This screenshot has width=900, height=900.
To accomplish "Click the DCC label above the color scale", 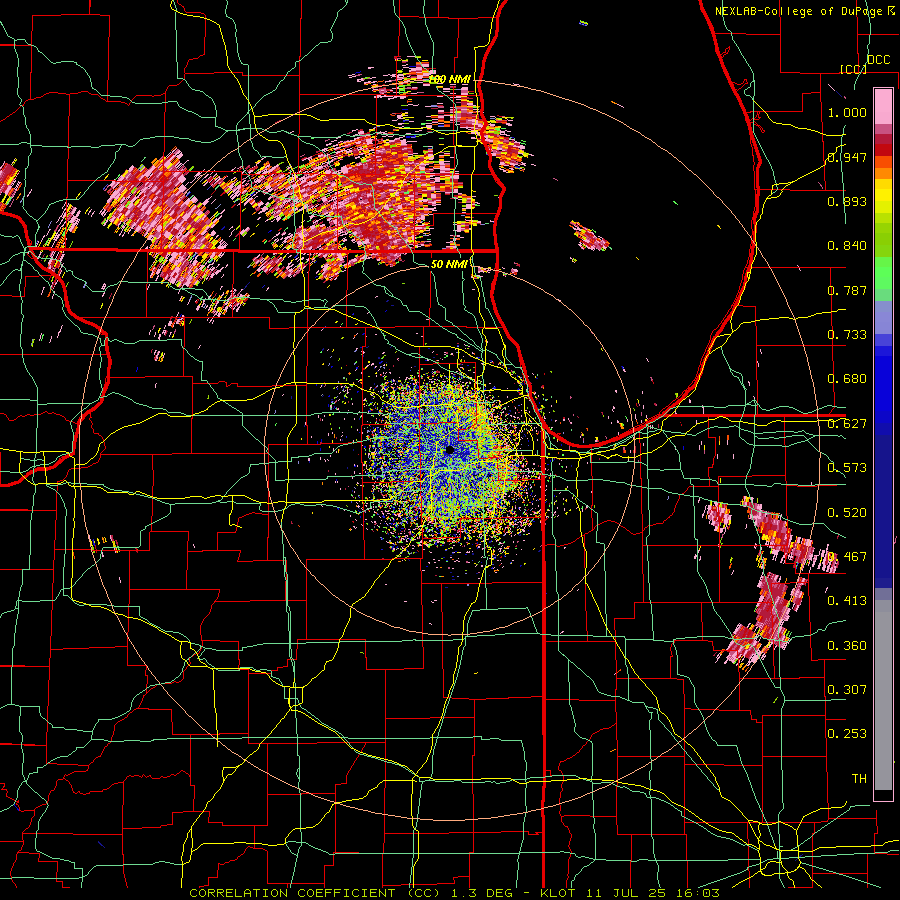I will (x=878, y=60).
